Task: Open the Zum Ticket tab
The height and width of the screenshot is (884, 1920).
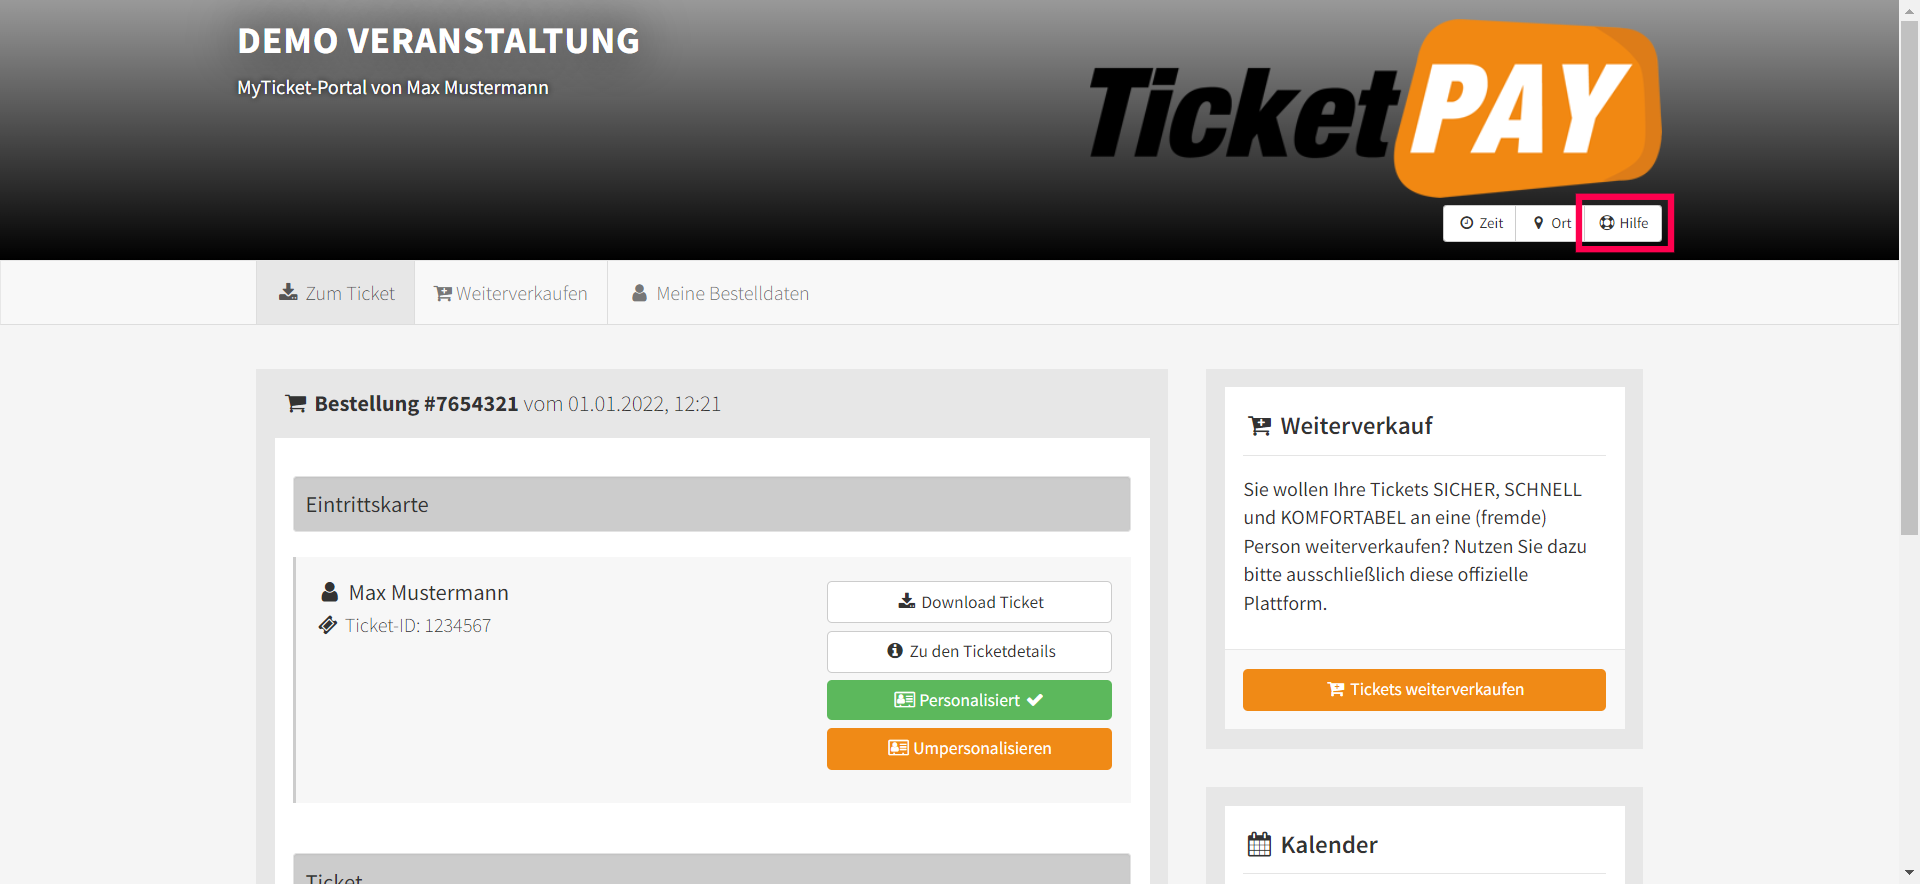Action: coord(336,293)
